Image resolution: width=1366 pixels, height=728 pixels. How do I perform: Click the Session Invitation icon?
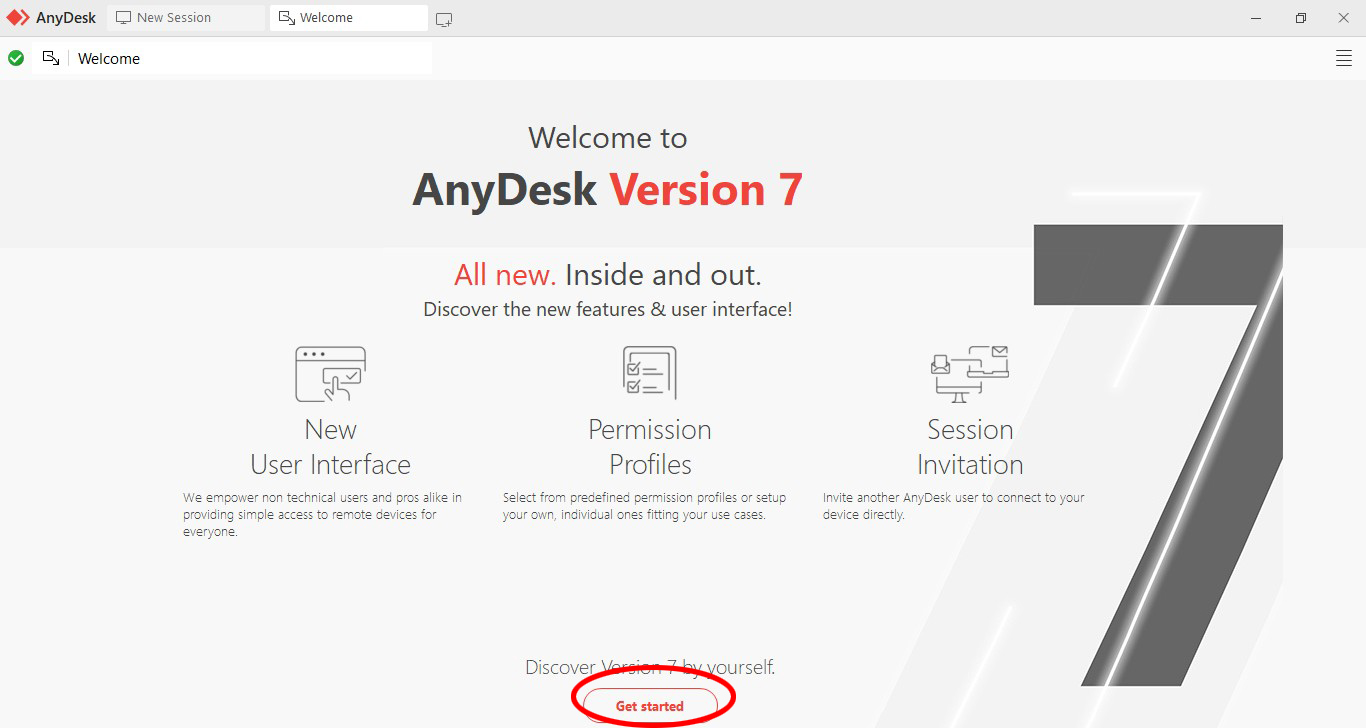tap(969, 374)
